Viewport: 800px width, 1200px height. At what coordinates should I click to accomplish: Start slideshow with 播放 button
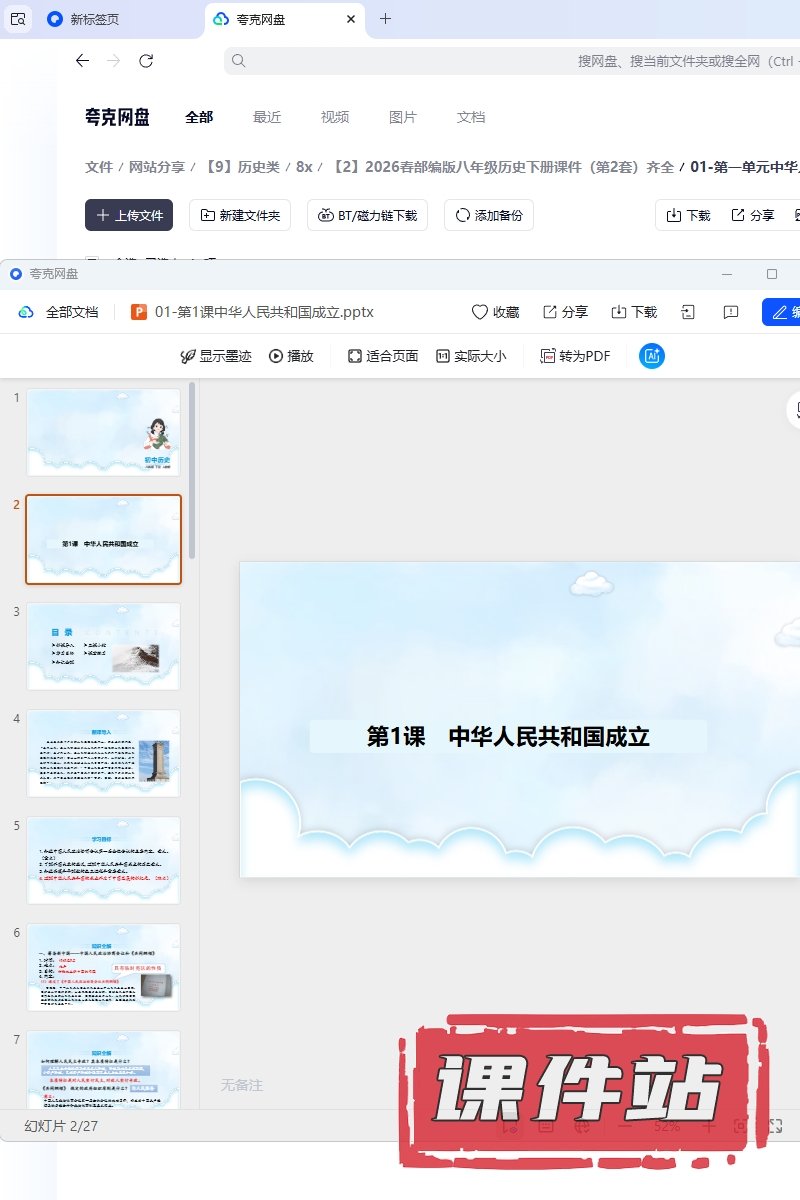[x=291, y=356]
